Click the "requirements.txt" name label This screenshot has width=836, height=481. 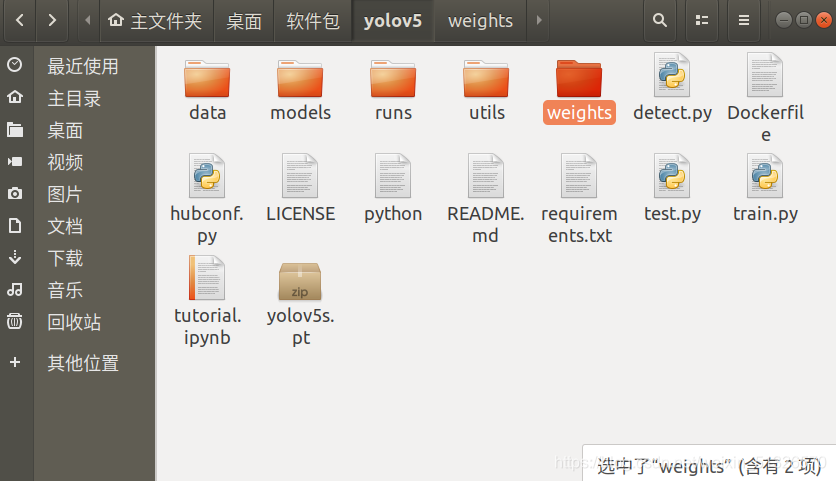tap(580, 225)
